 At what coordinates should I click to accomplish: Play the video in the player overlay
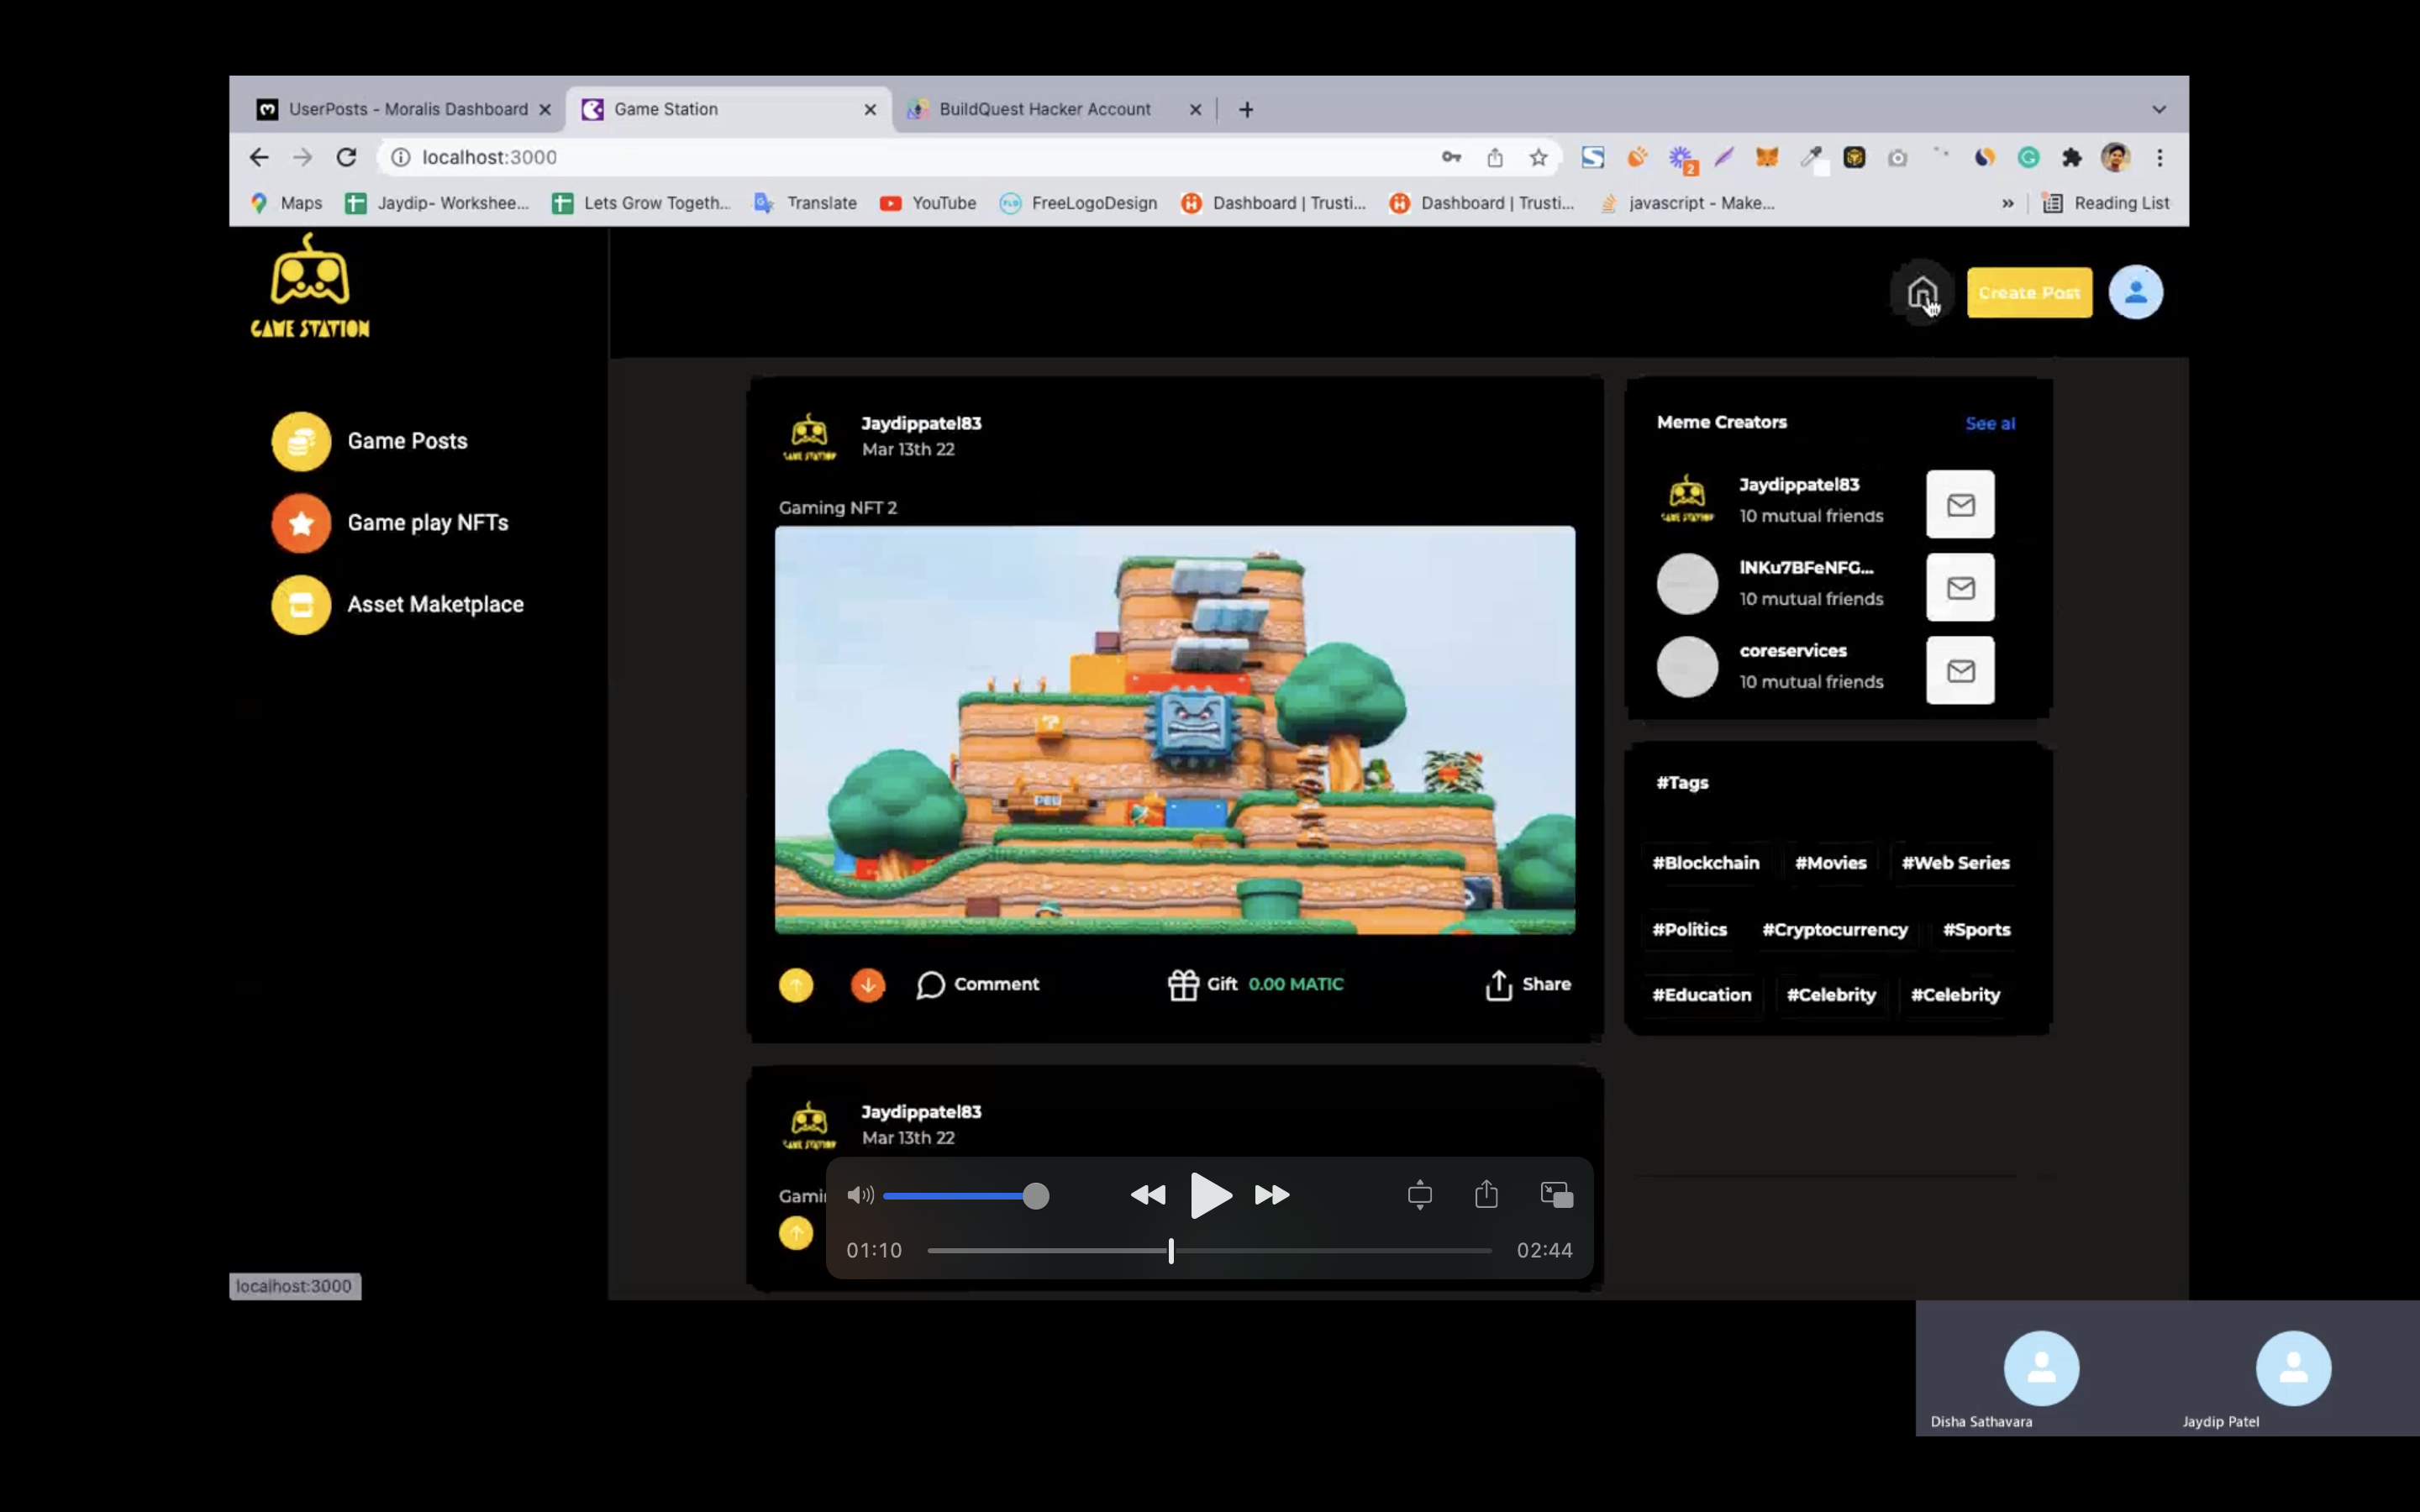[1210, 1195]
